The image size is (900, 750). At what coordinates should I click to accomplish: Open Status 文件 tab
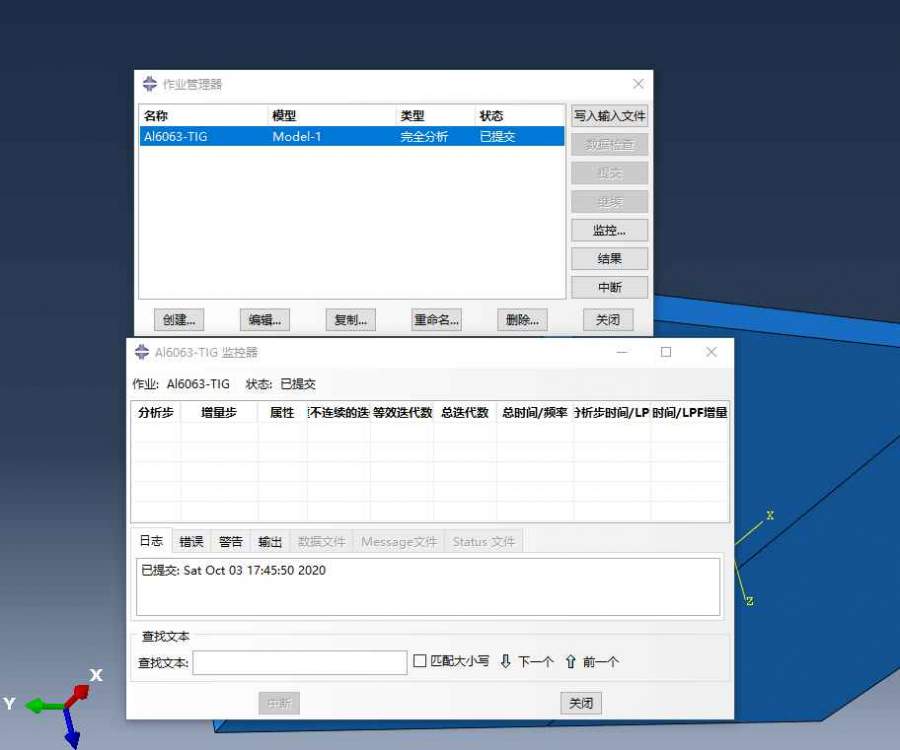click(x=483, y=541)
